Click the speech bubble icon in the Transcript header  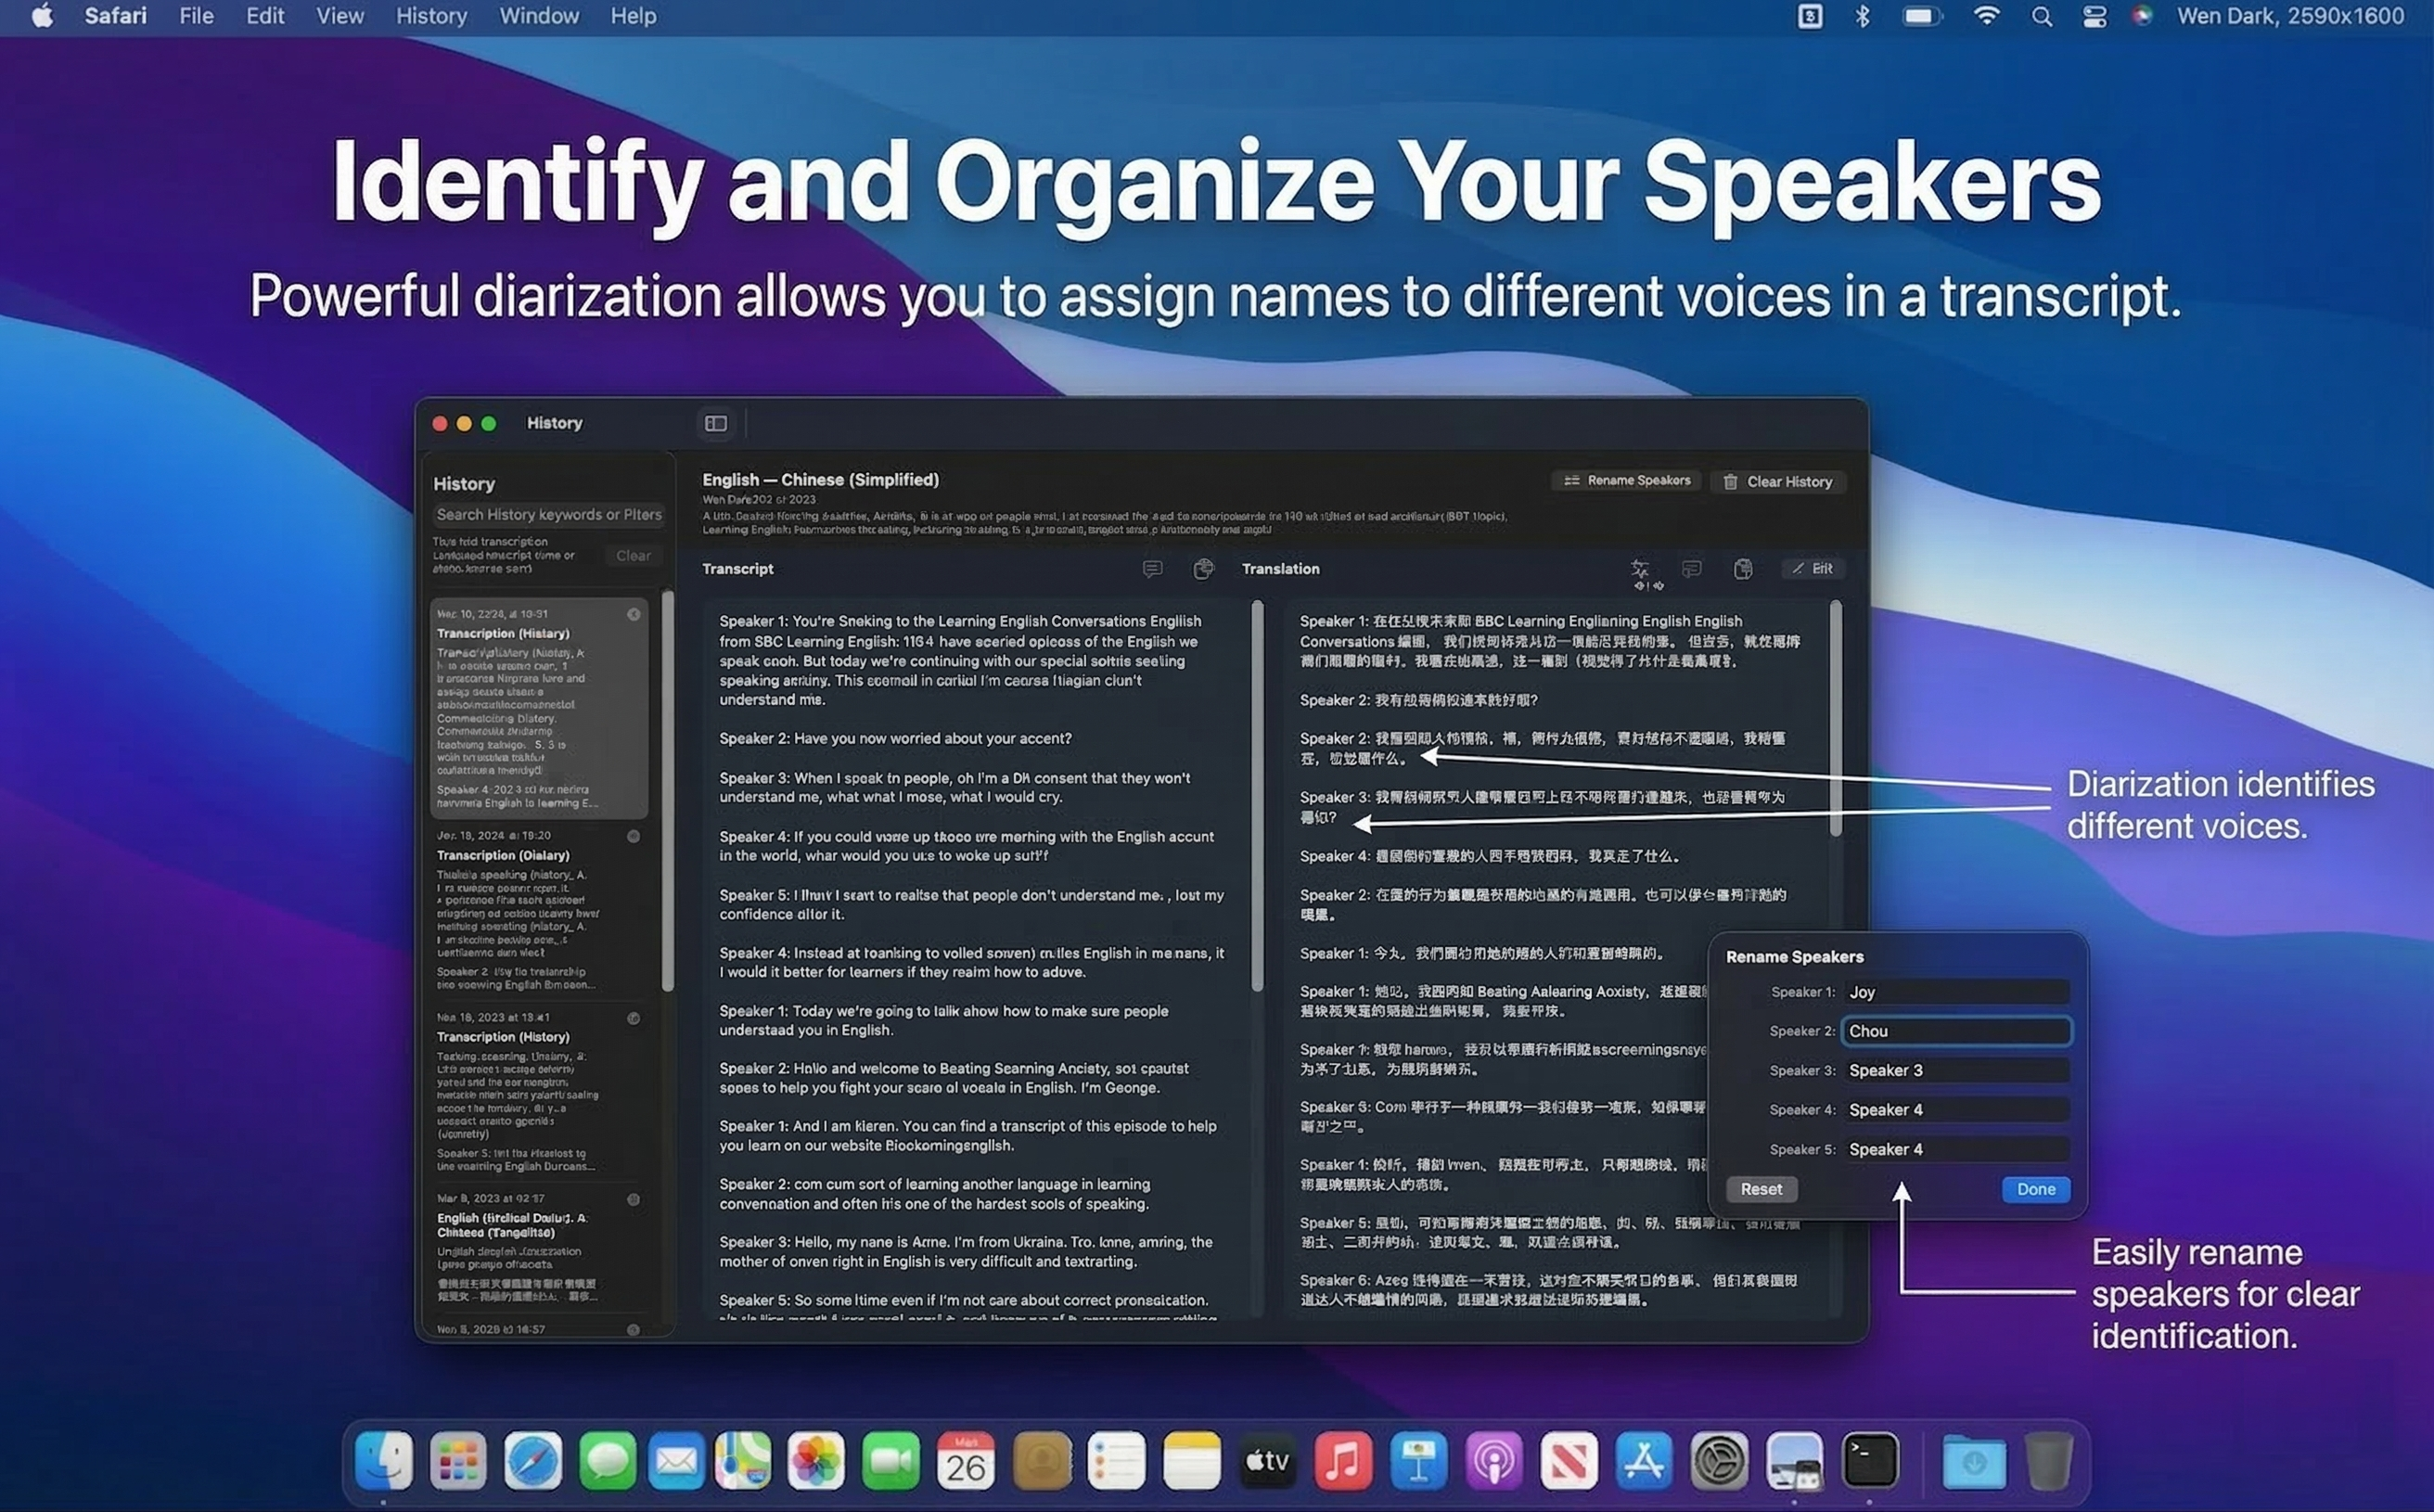click(x=1152, y=569)
